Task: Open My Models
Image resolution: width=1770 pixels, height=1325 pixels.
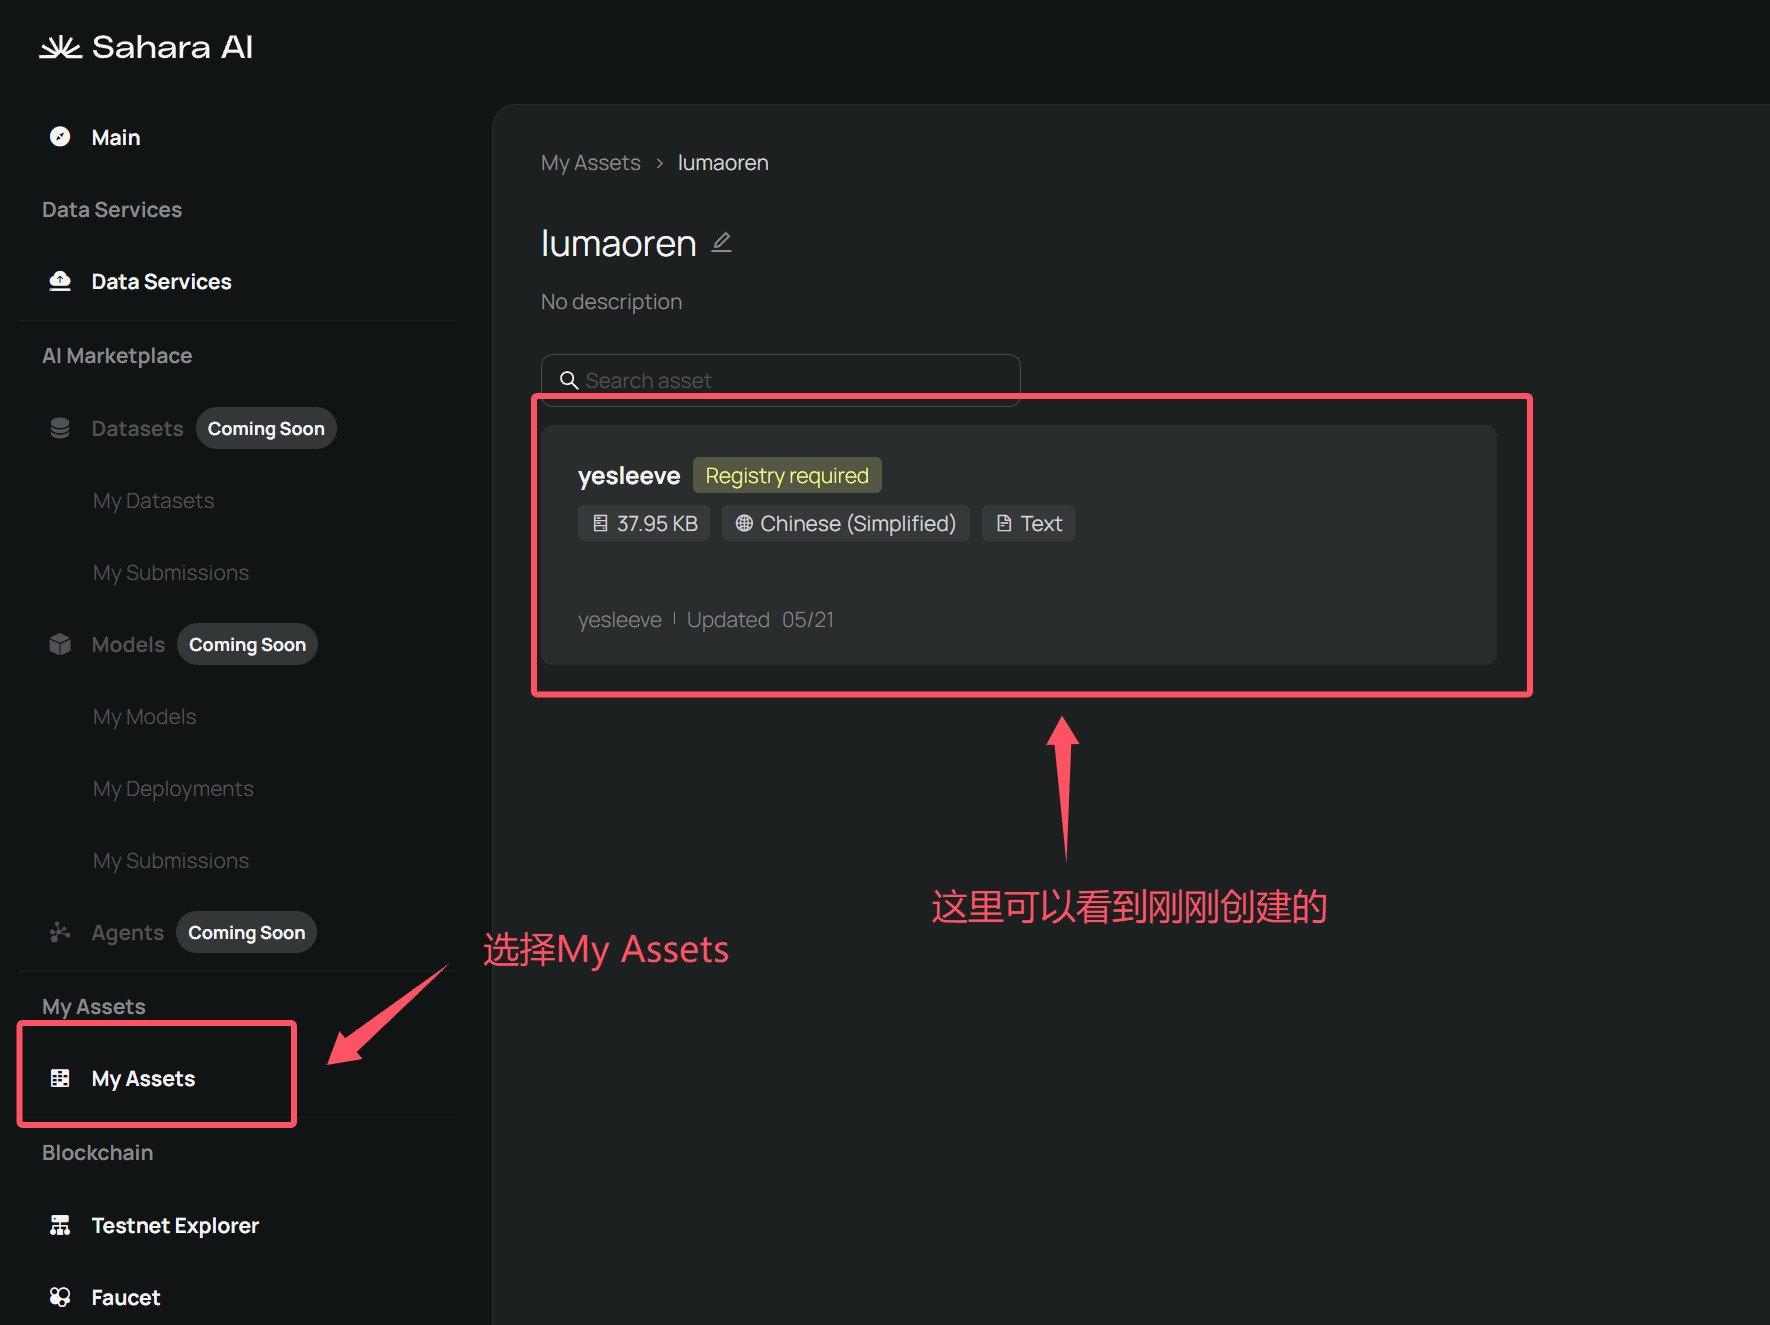Action: pos(144,716)
